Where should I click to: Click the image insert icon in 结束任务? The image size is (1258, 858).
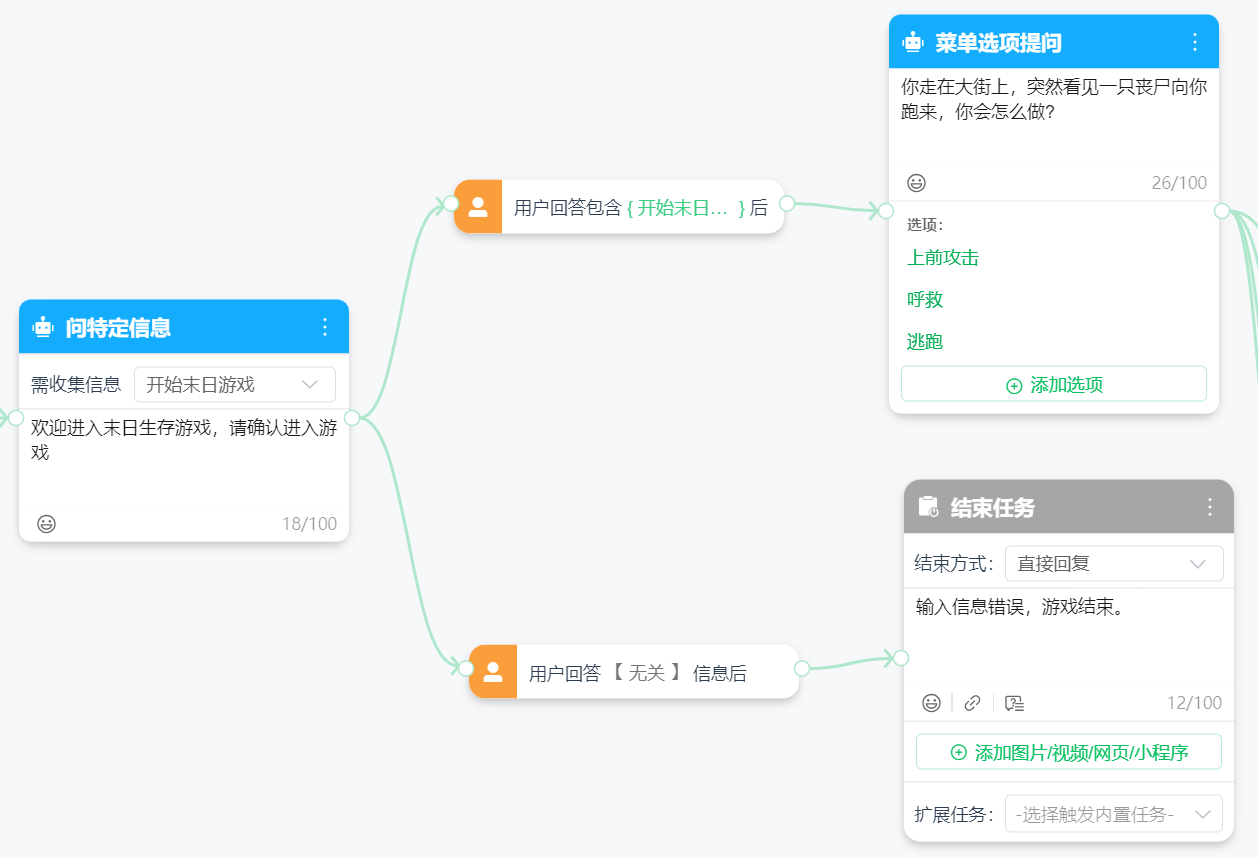pyautogui.click(x=1014, y=703)
